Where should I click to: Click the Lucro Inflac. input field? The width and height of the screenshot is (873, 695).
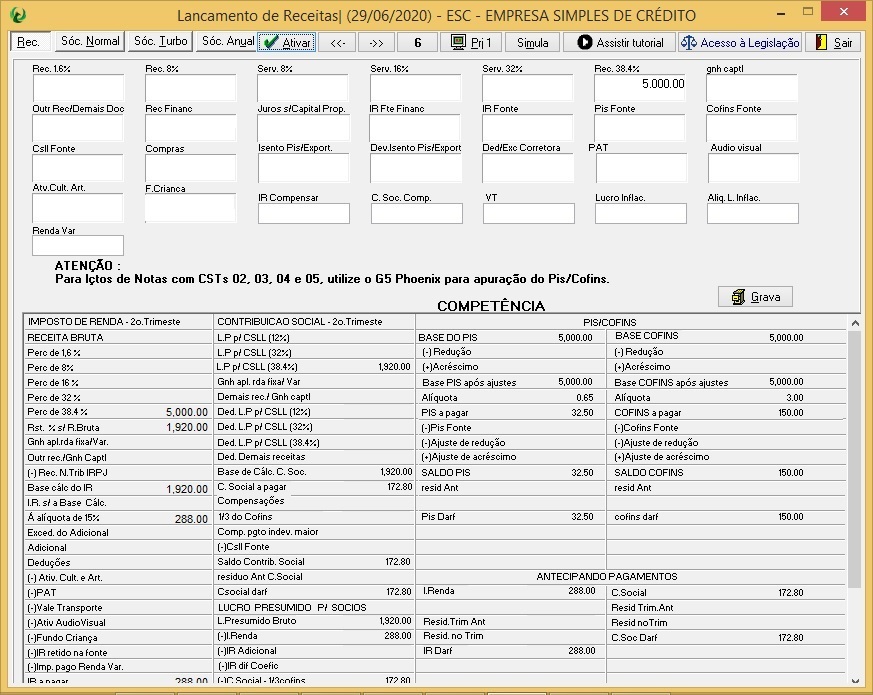(x=641, y=213)
